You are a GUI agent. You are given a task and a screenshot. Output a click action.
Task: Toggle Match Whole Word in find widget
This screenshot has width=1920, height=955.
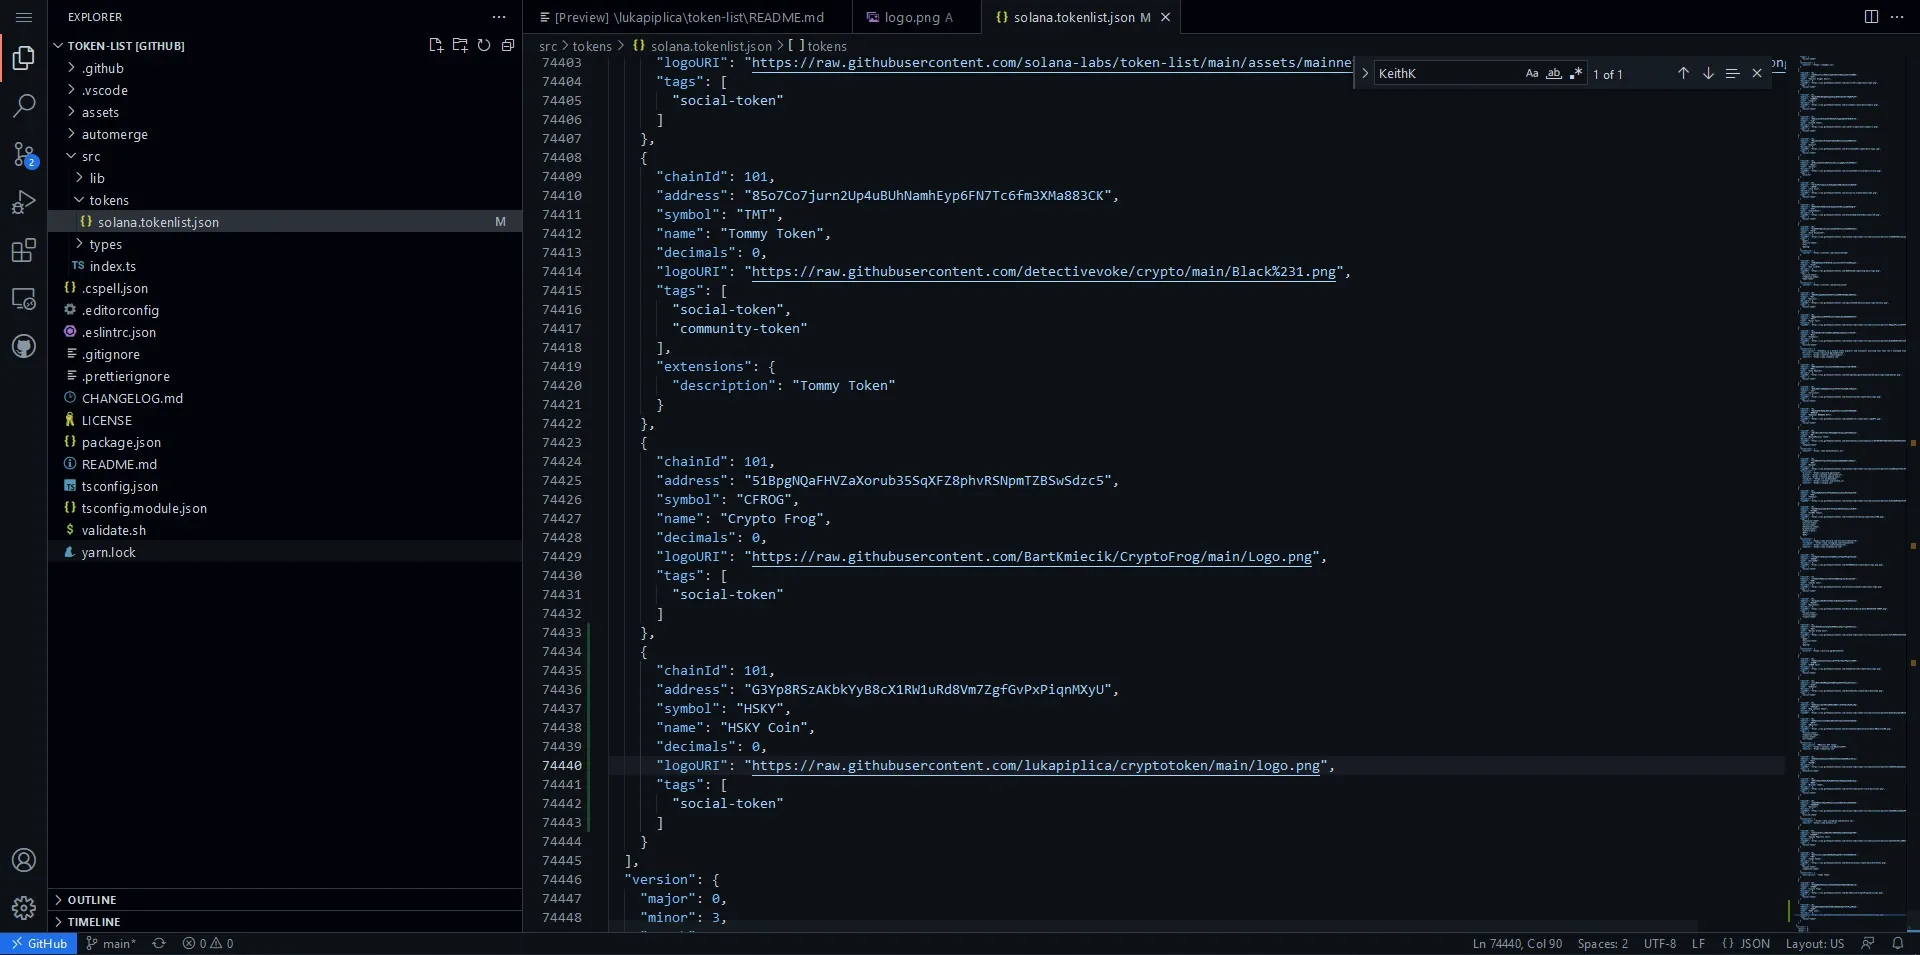coord(1554,73)
